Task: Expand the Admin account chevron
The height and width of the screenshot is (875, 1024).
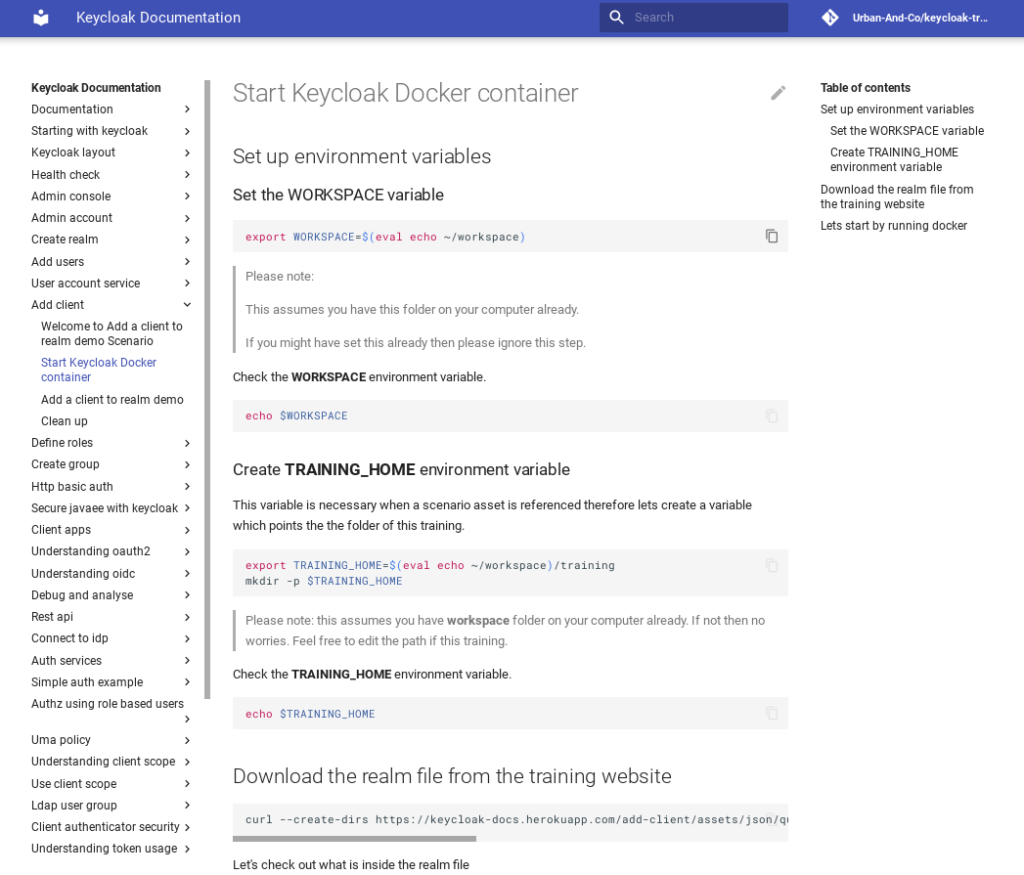Action: point(187,218)
